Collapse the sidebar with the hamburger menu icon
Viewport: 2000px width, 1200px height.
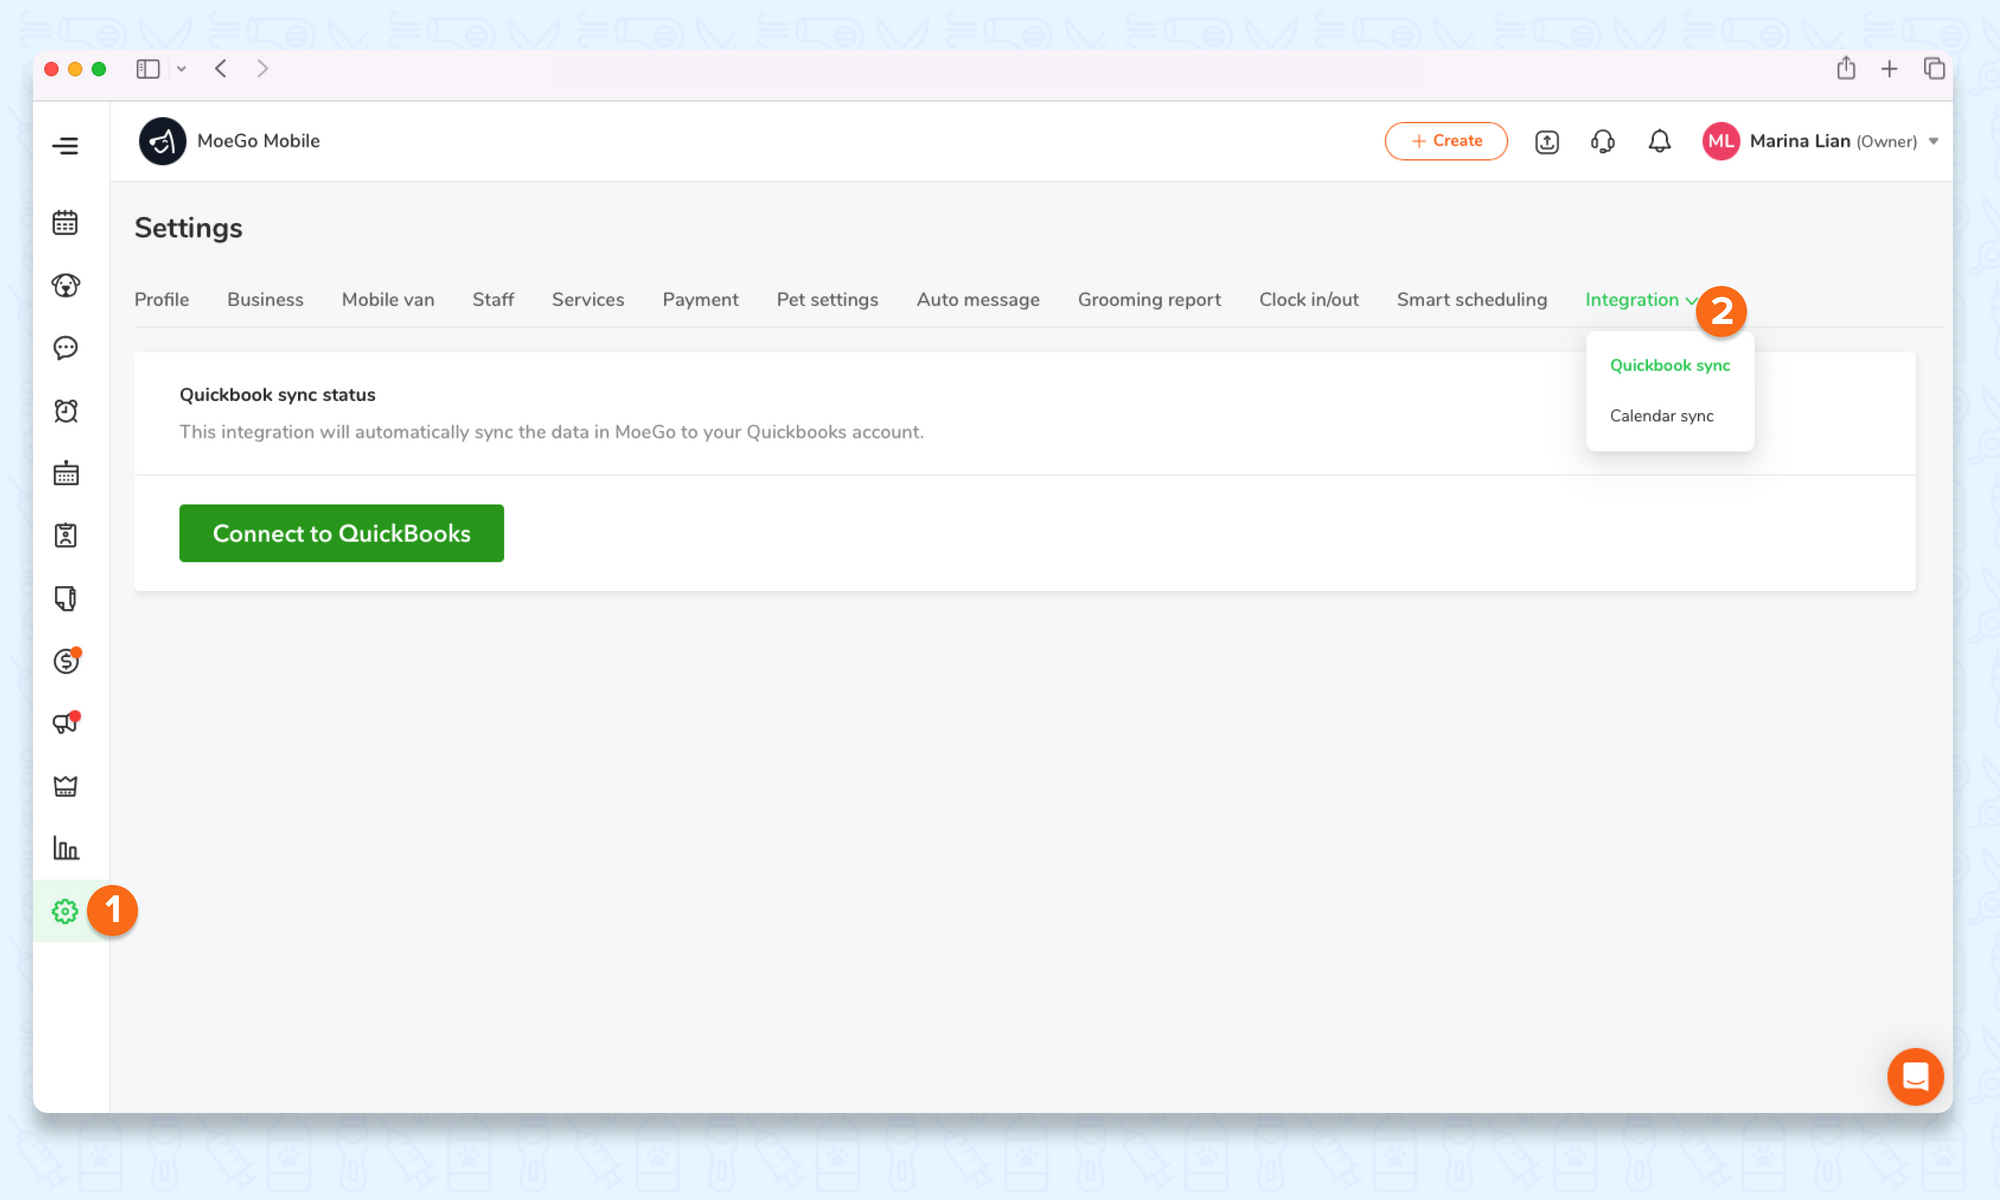coord(65,146)
